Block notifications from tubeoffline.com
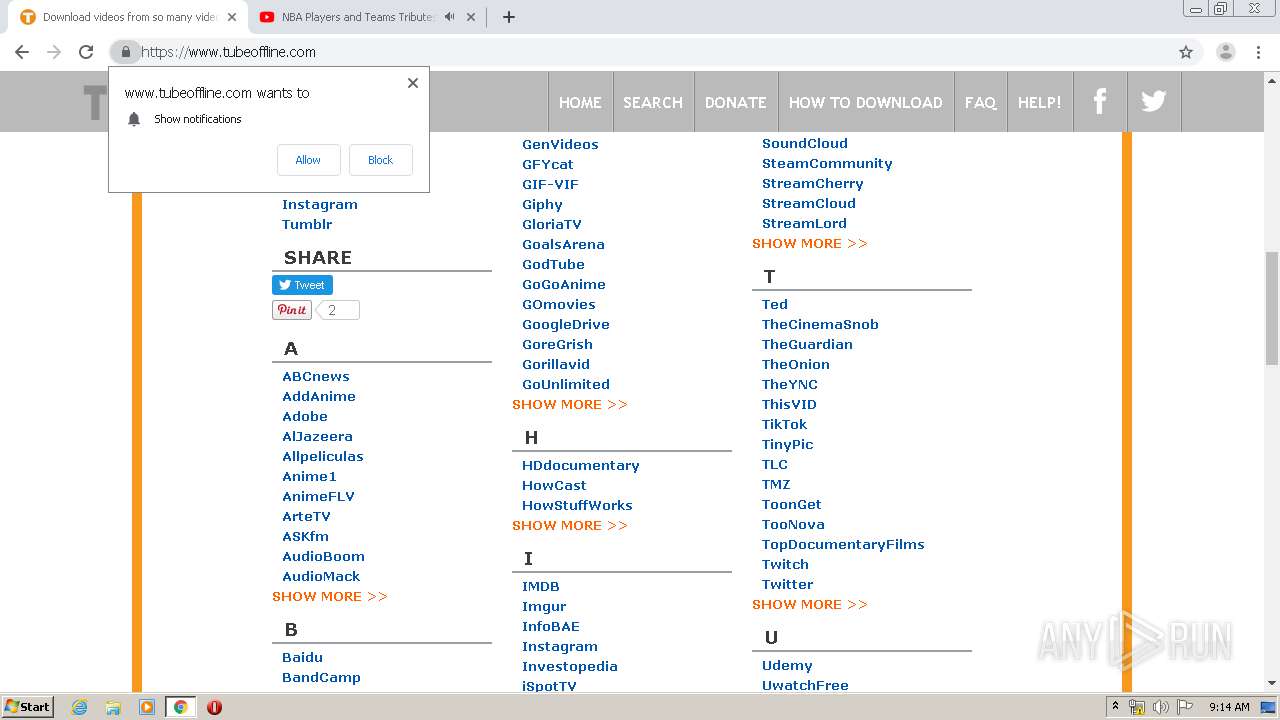This screenshot has height=720, width=1280. [x=380, y=160]
